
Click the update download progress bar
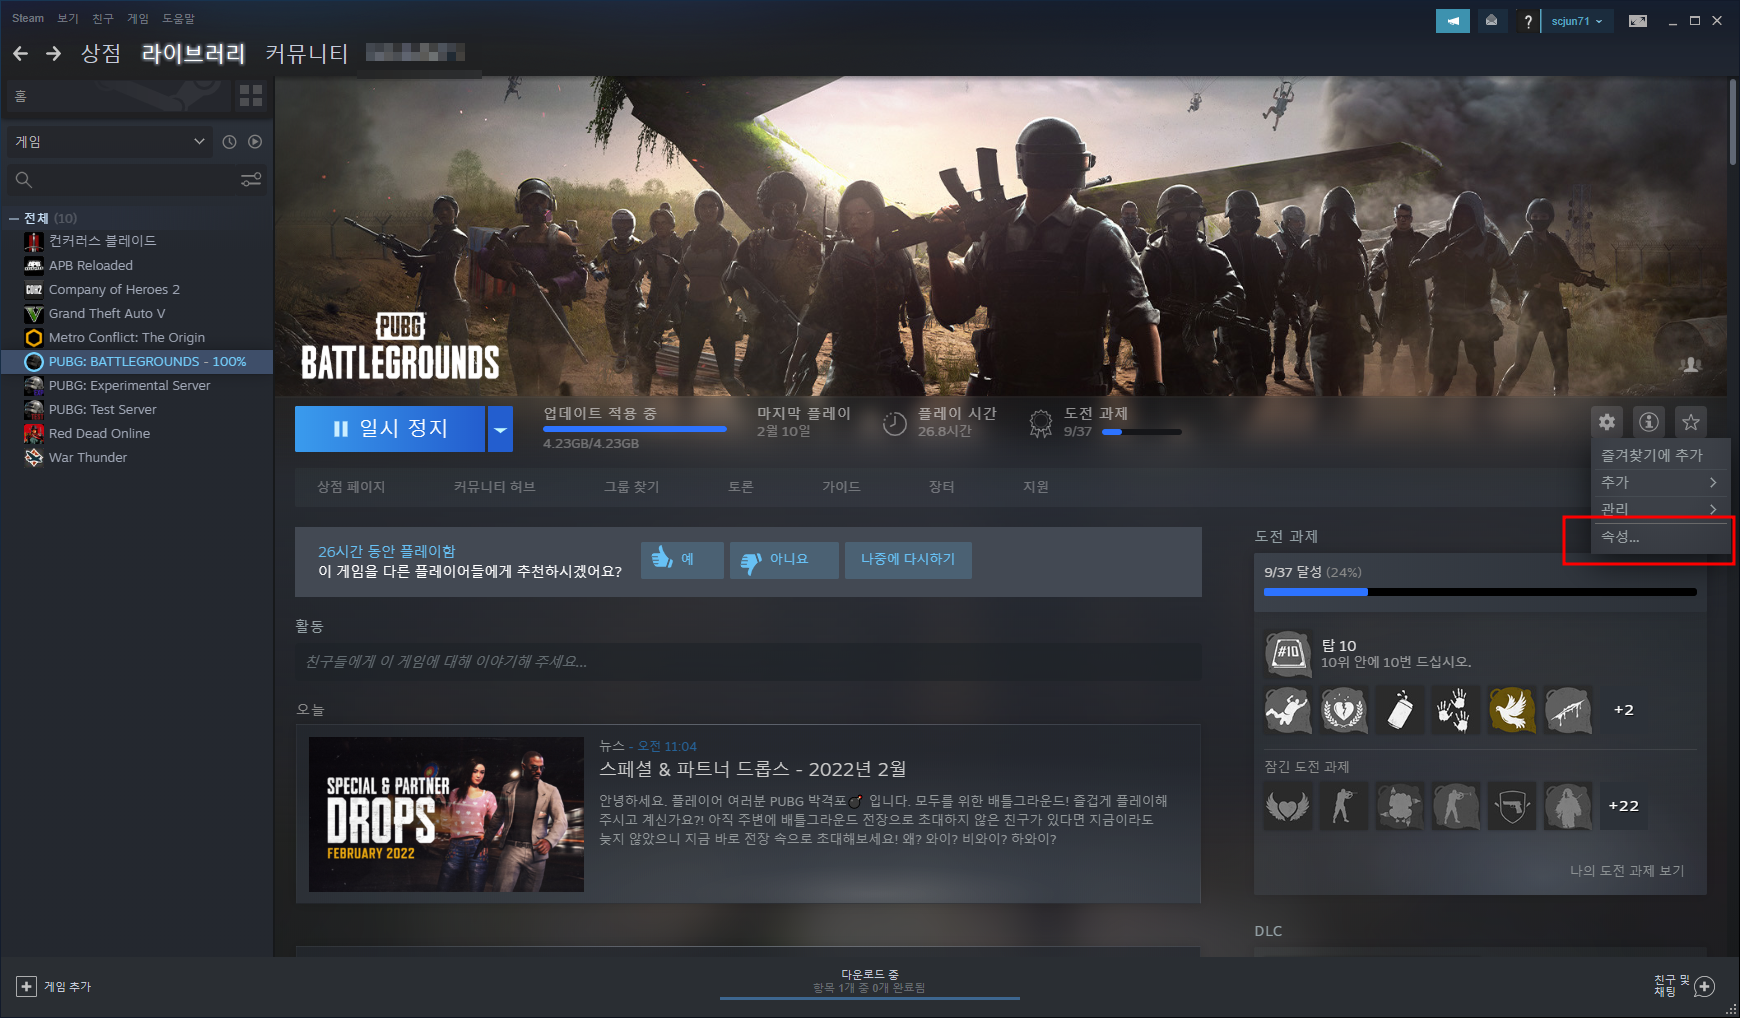pos(635,429)
